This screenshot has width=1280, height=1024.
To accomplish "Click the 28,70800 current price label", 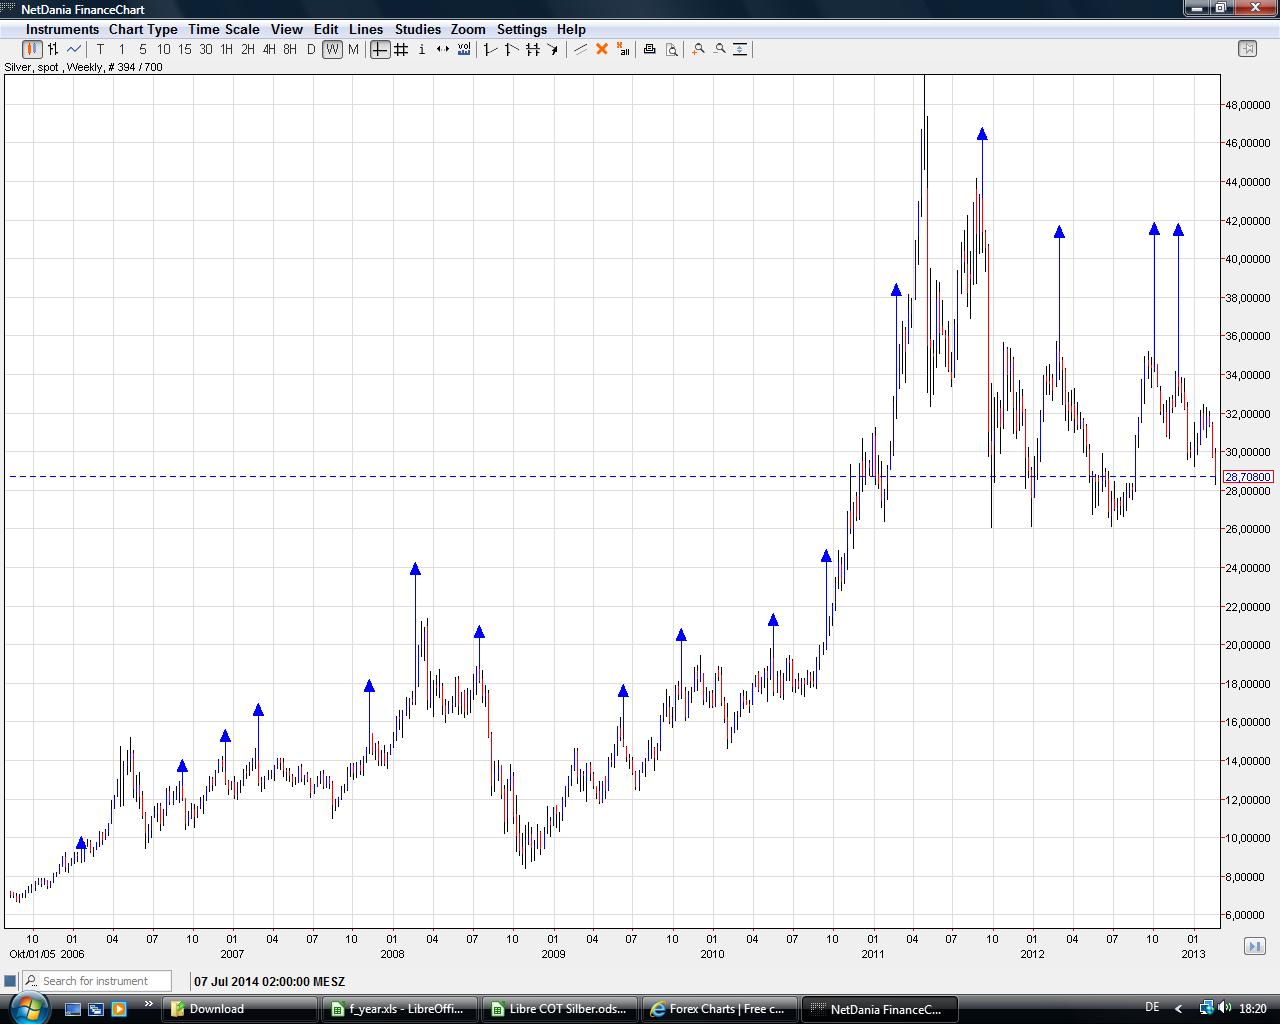I will [x=1248, y=477].
